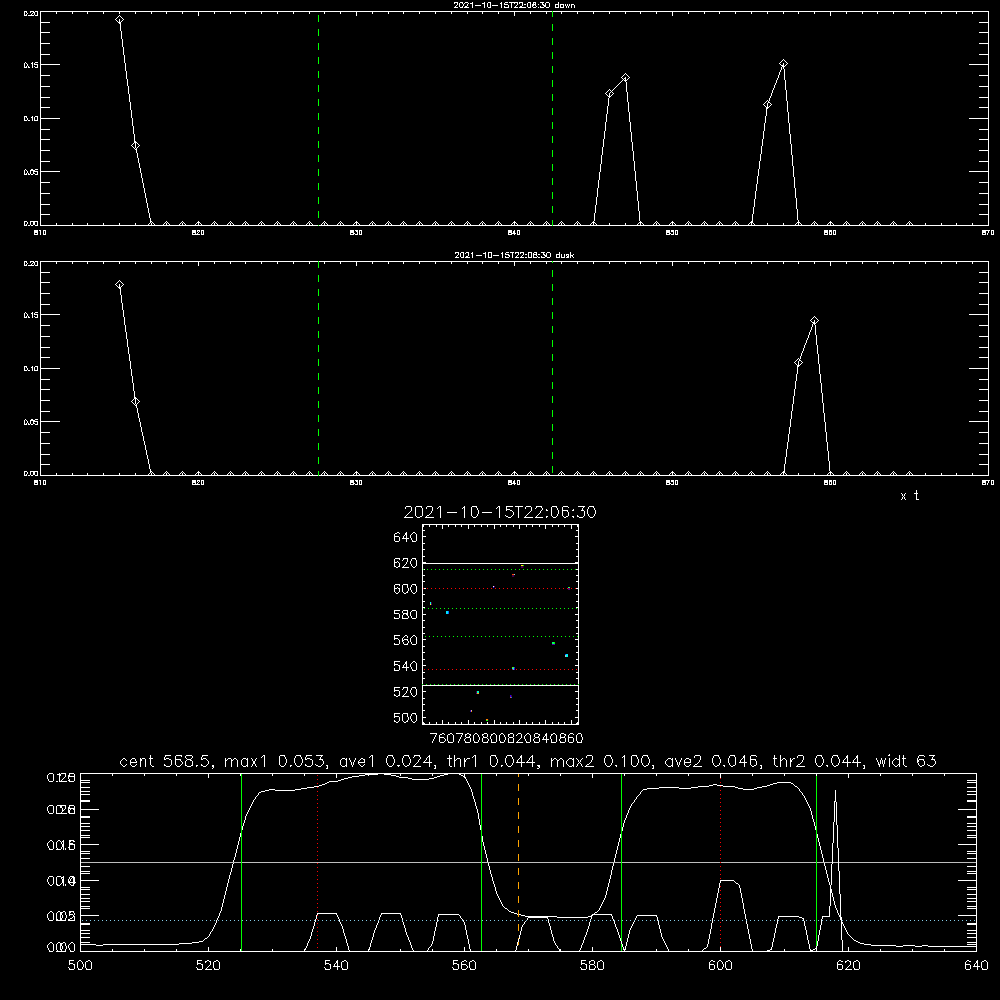
Task: Click x-axis label '640' of bottom plot
Action: 976,966
